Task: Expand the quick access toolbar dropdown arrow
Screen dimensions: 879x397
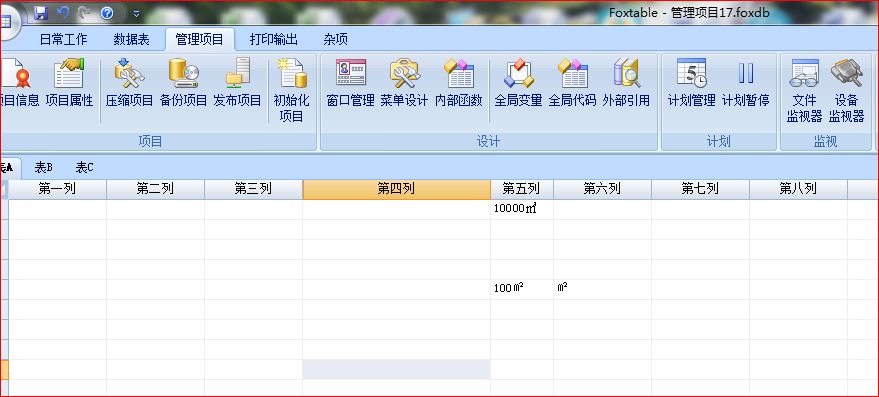Action: point(136,13)
